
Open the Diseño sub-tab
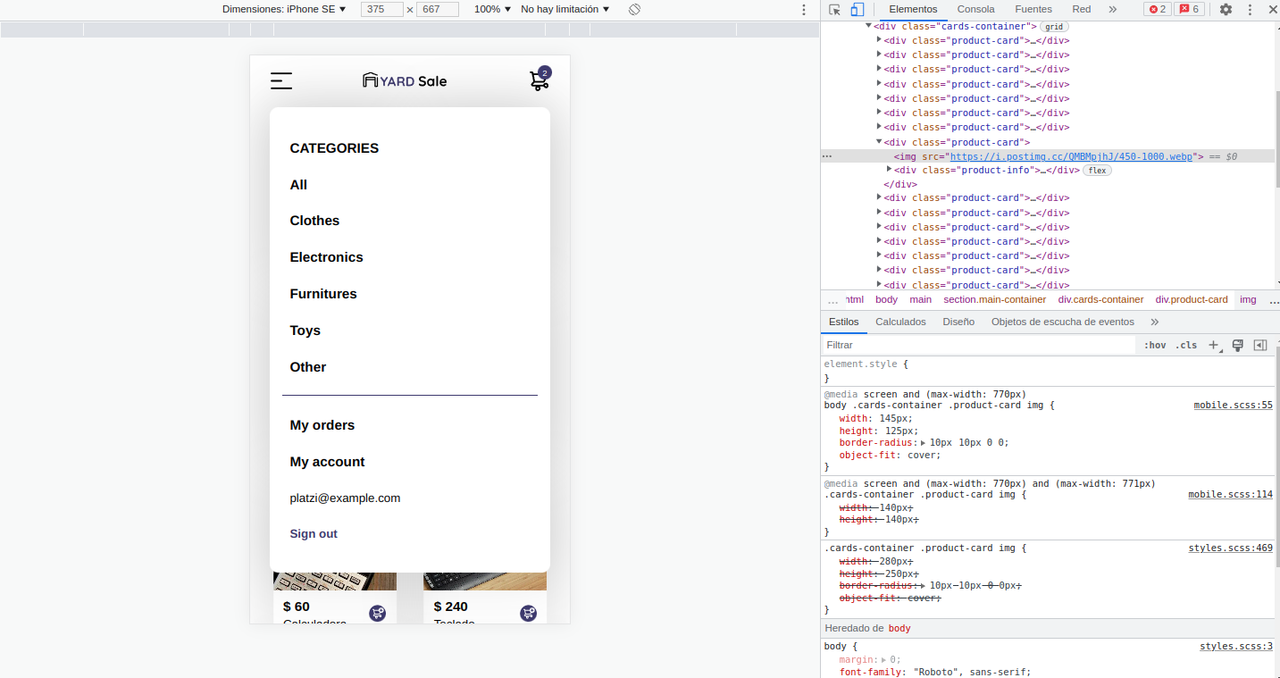coord(958,322)
